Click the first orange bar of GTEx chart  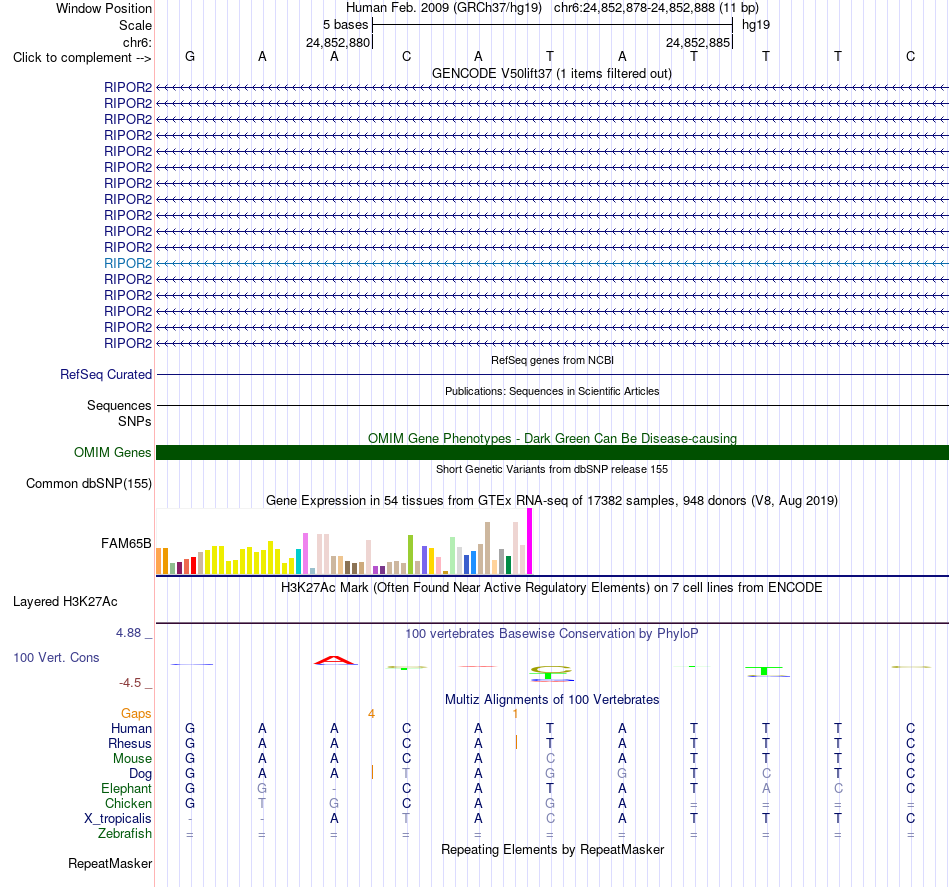159,561
